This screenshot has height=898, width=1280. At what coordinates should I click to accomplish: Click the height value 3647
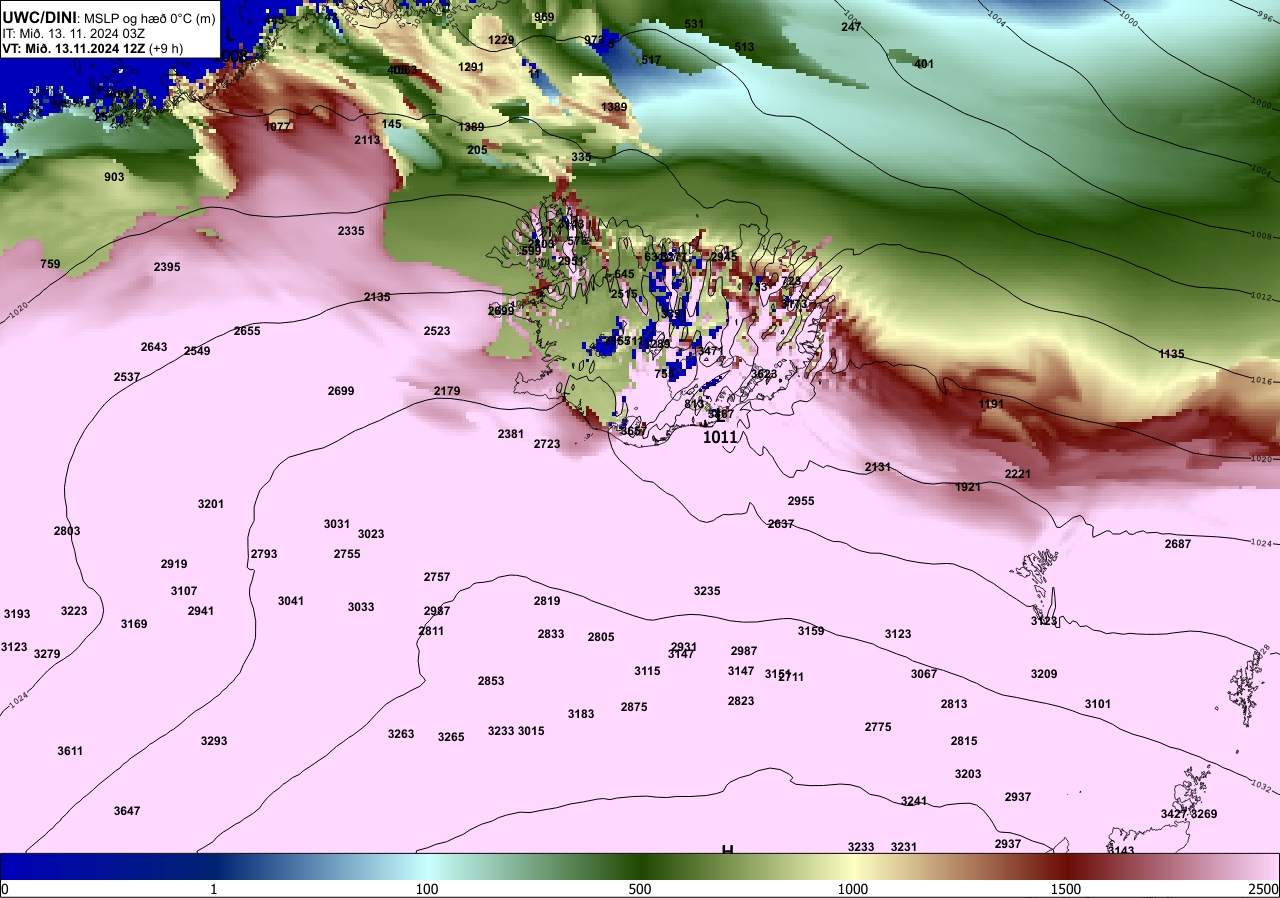coord(127,811)
